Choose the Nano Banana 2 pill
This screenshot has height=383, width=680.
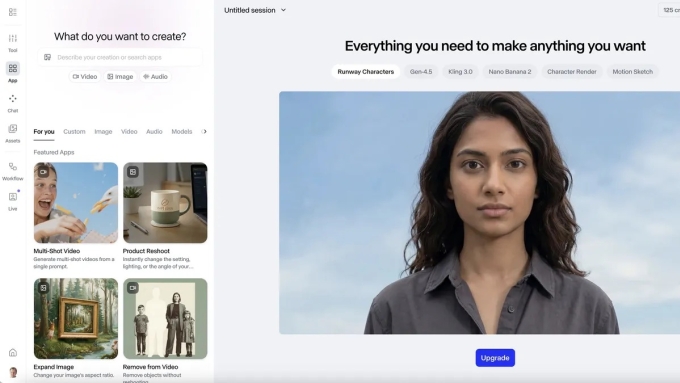coord(510,72)
